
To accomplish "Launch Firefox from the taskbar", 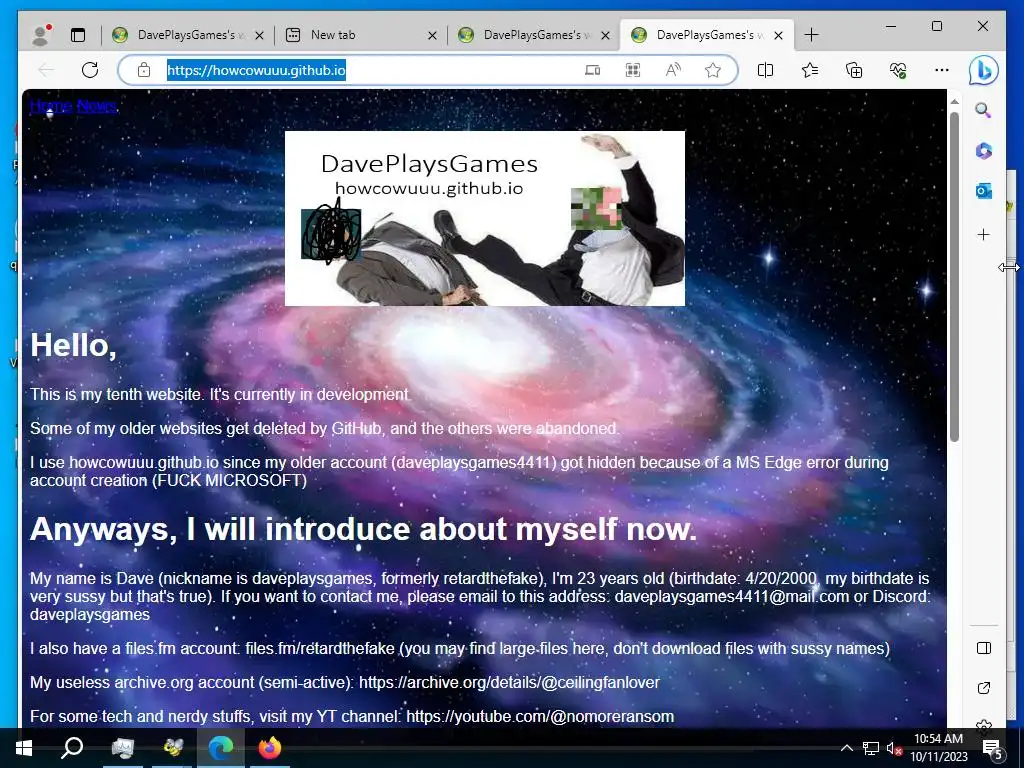I will [x=270, y=748].
